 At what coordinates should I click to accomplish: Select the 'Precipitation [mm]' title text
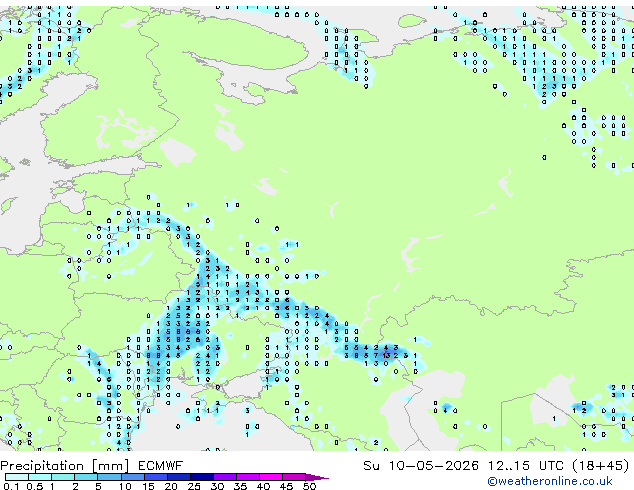click(65, 466)
